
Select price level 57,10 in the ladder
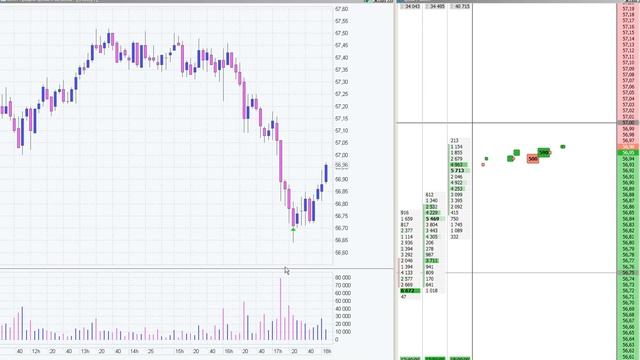tap(628, 63)
